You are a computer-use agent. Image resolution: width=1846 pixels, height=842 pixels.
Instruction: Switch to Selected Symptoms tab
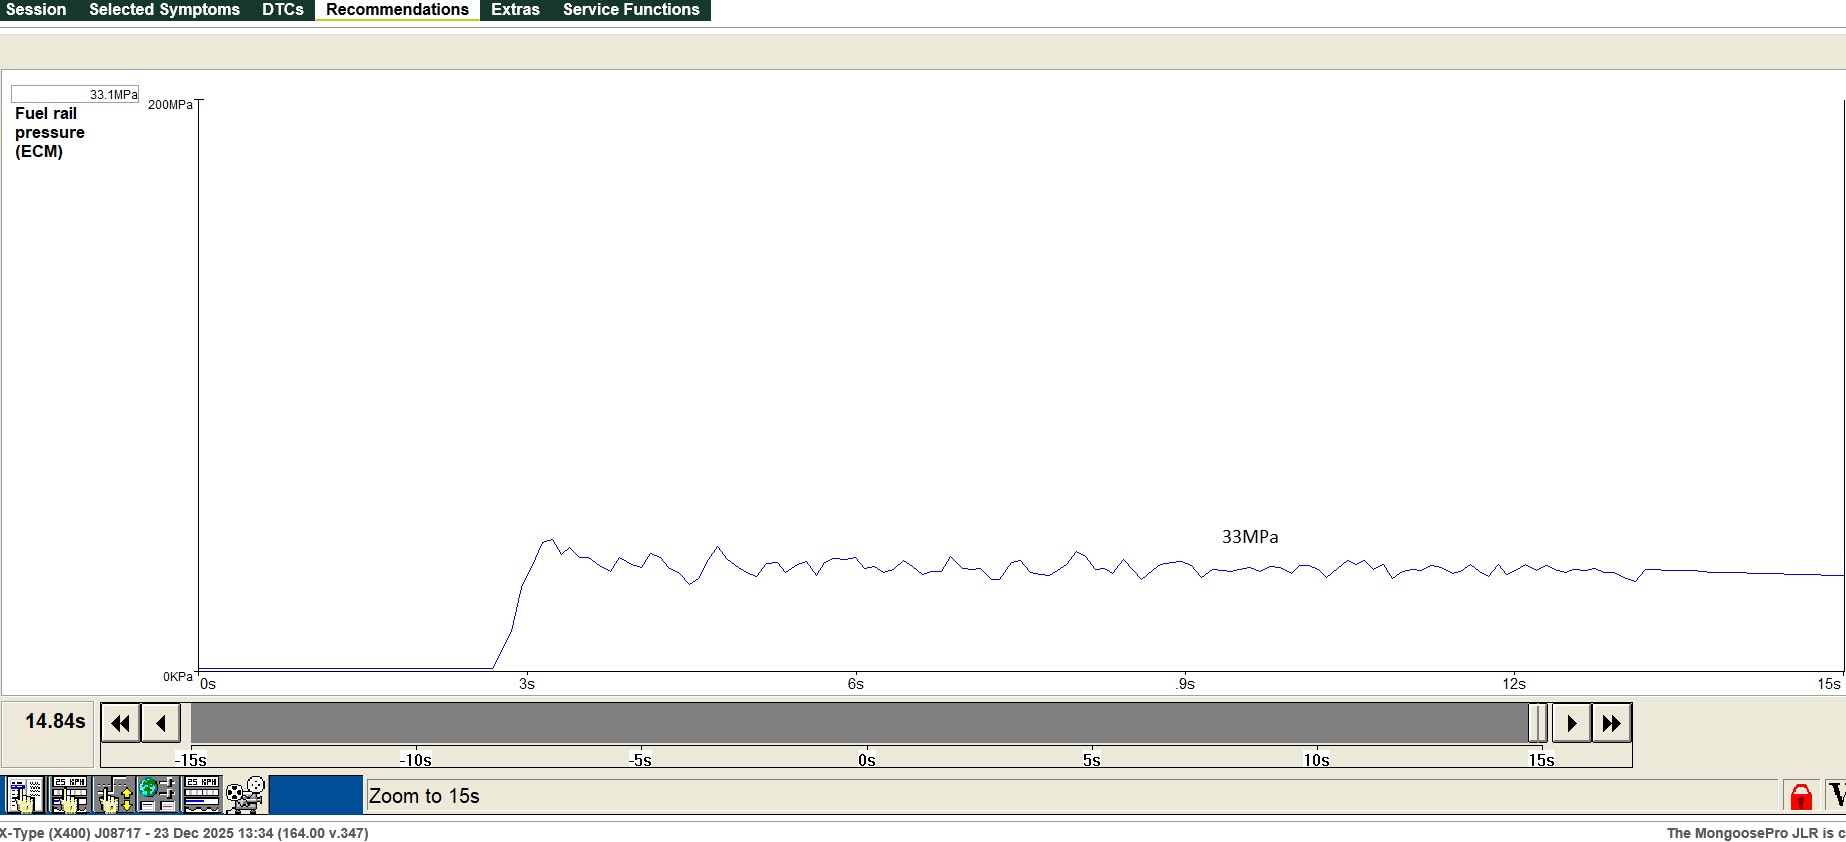click(164, 10)
